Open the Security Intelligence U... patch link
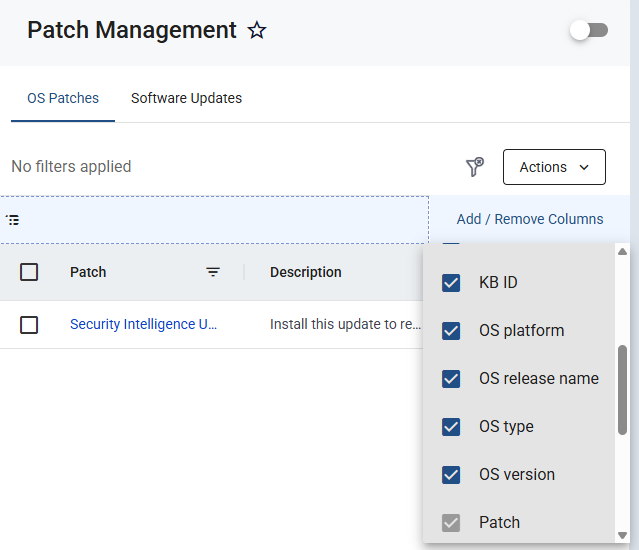This screenshot has width=639, height=550. [x=143, y=324]
